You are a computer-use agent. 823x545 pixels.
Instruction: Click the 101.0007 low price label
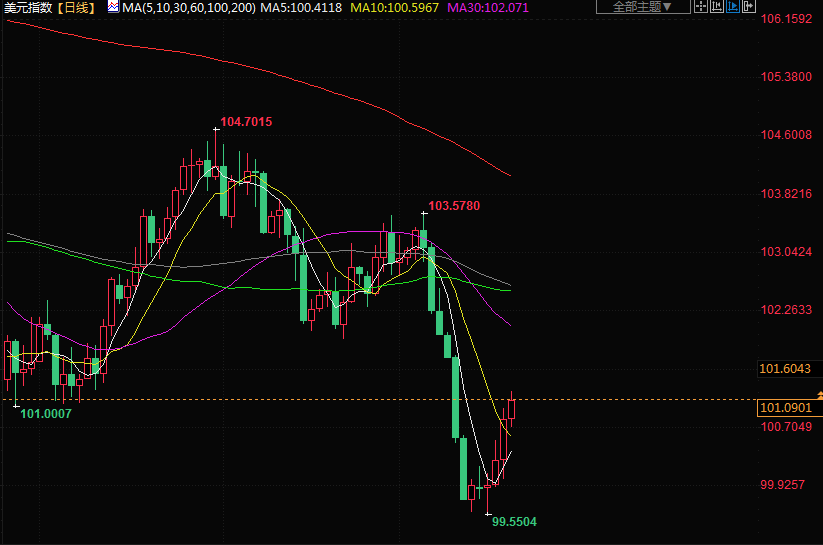pos(46,414)
